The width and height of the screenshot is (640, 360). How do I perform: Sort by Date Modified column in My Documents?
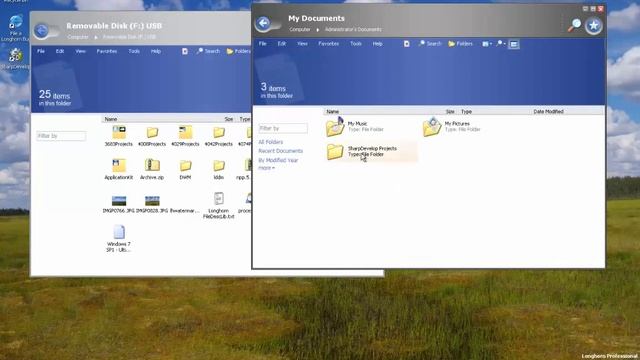(x=548, y=111)
